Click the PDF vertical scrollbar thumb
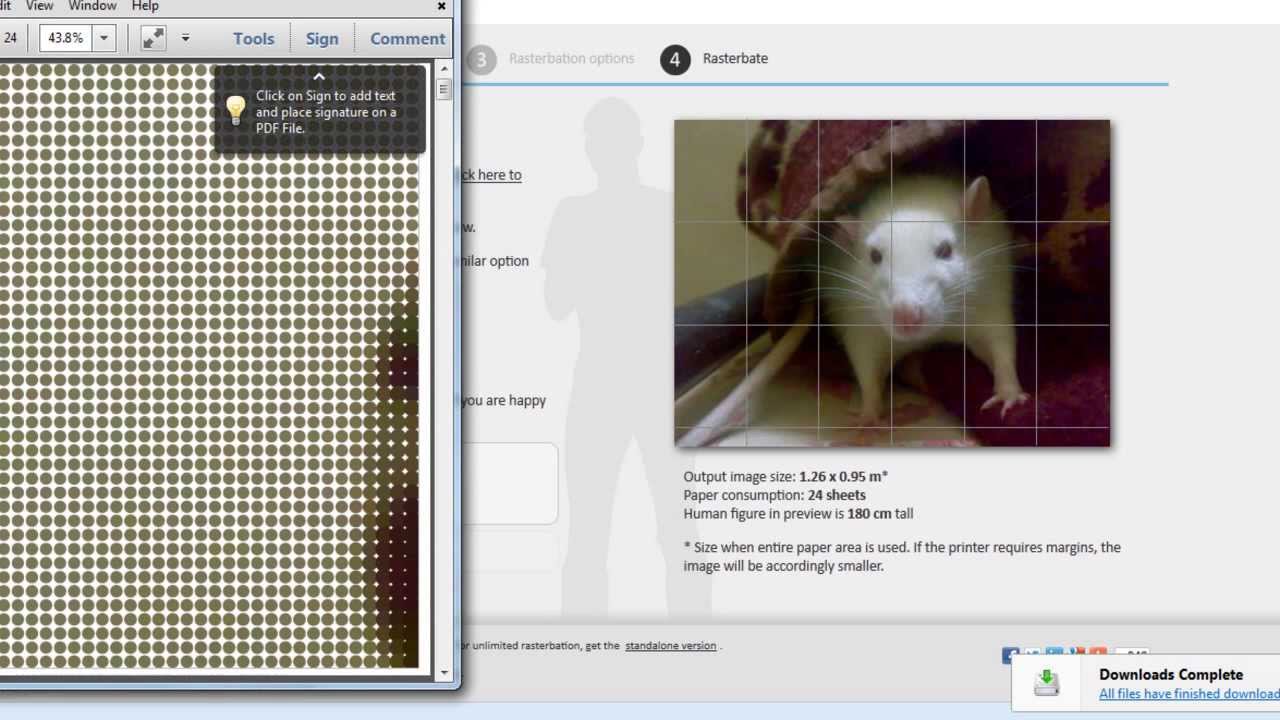The height and width of the screenshot is (720, 1280). [x=444, y=89]
